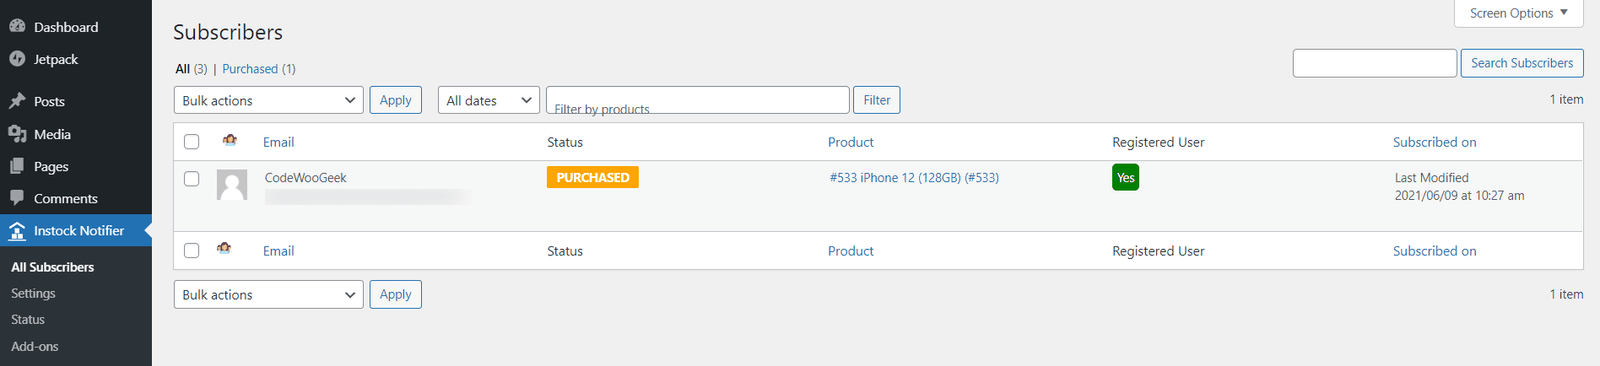1600x366 pixels.
Task: Click the user icon in table header
Action: click(230, 140)
